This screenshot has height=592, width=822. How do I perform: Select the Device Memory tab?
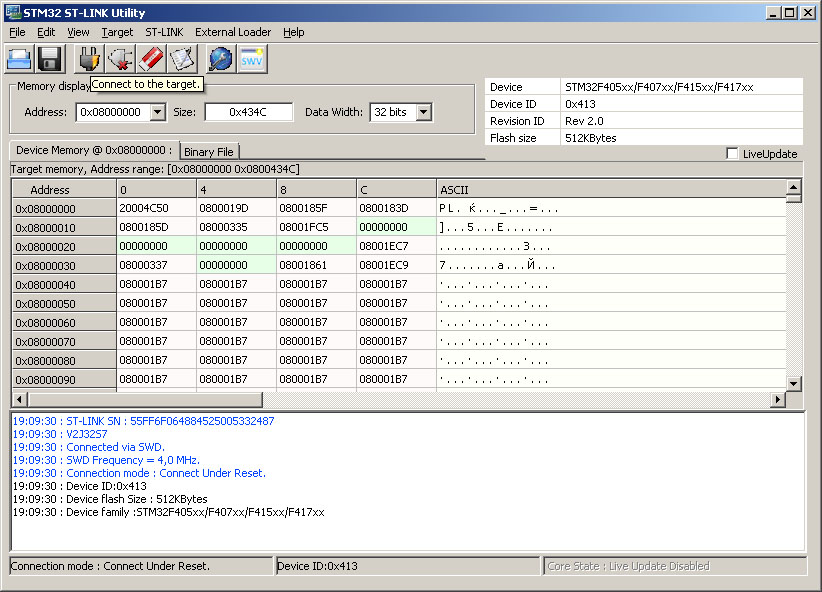coord(93,150)
